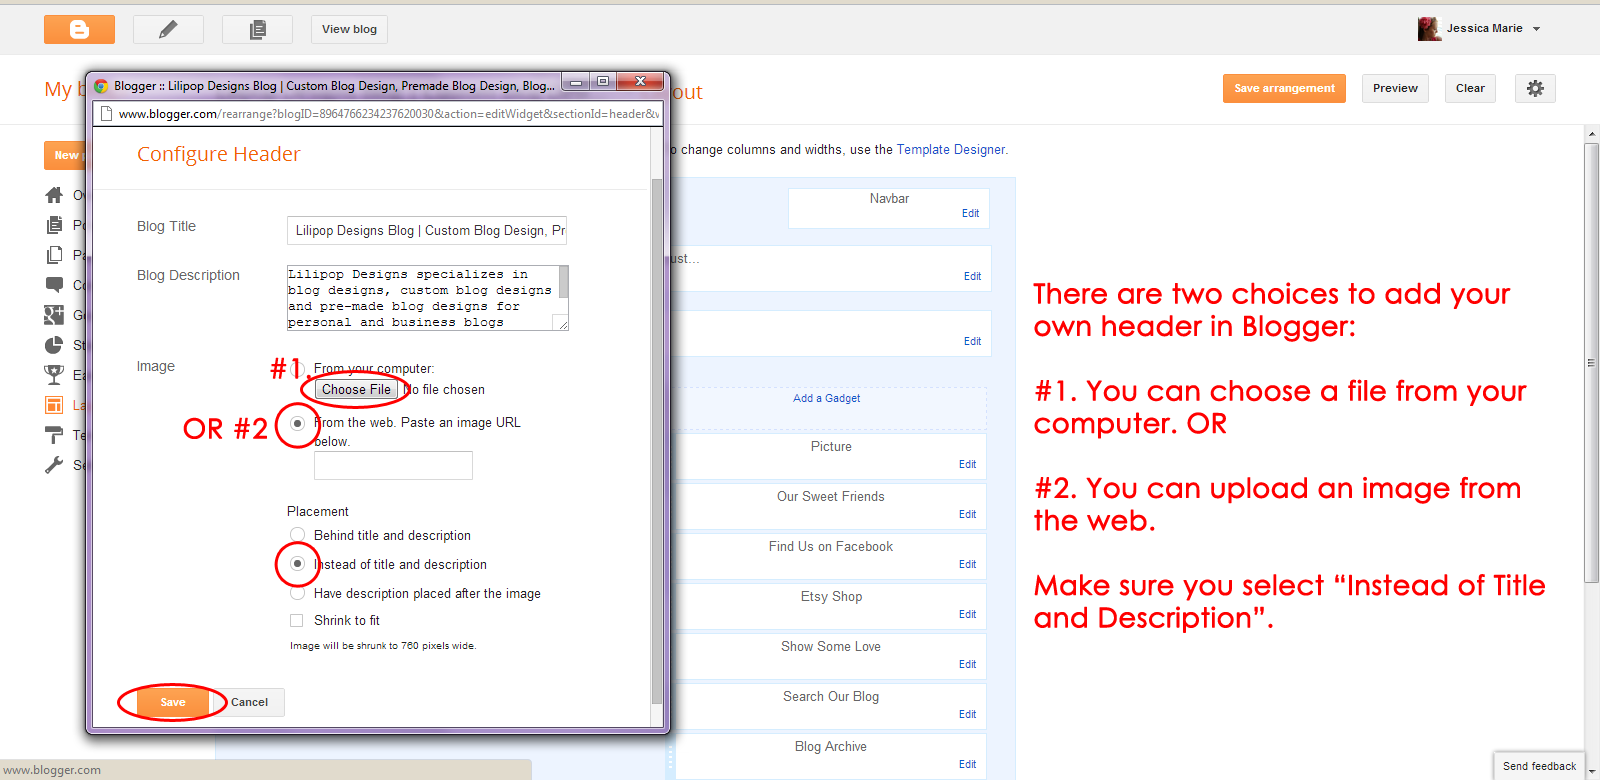Screen dimensions: 1600x780
Task: Click the Earnings trophy icon
Action: coord(54,375)
